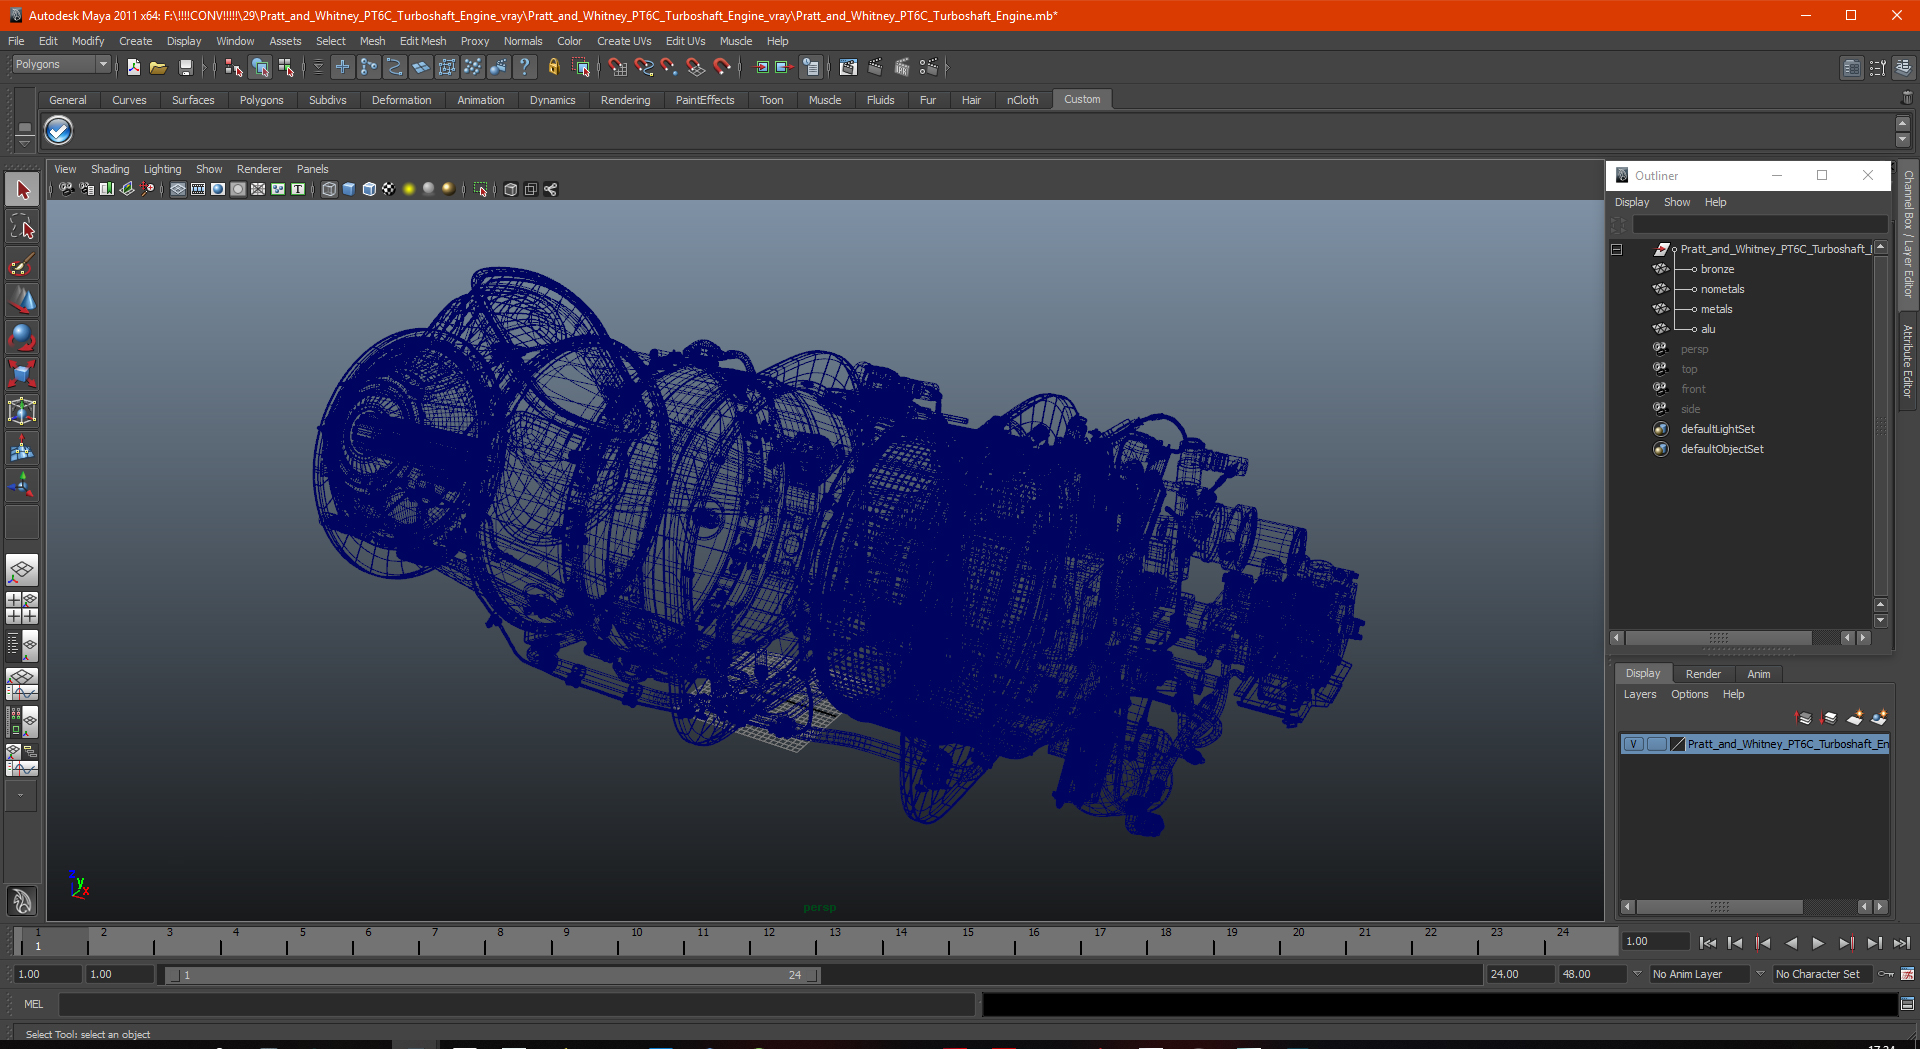
Task: Toggle display type box of Pratt_and_Whitney layer
Action: 1656,744
